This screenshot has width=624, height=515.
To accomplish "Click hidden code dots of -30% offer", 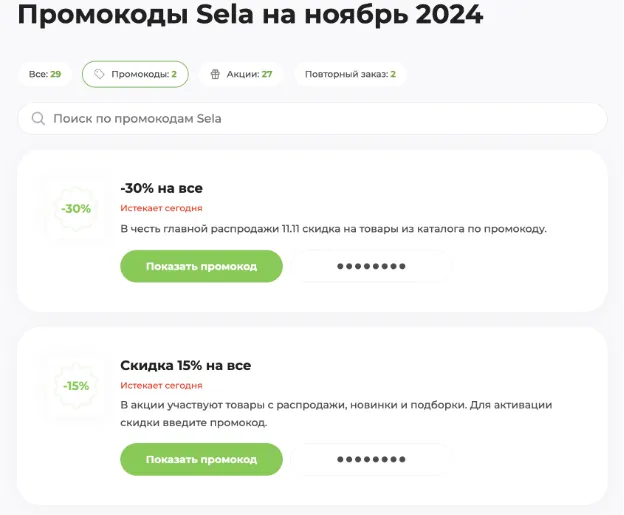I will click(x=371, y=266).
